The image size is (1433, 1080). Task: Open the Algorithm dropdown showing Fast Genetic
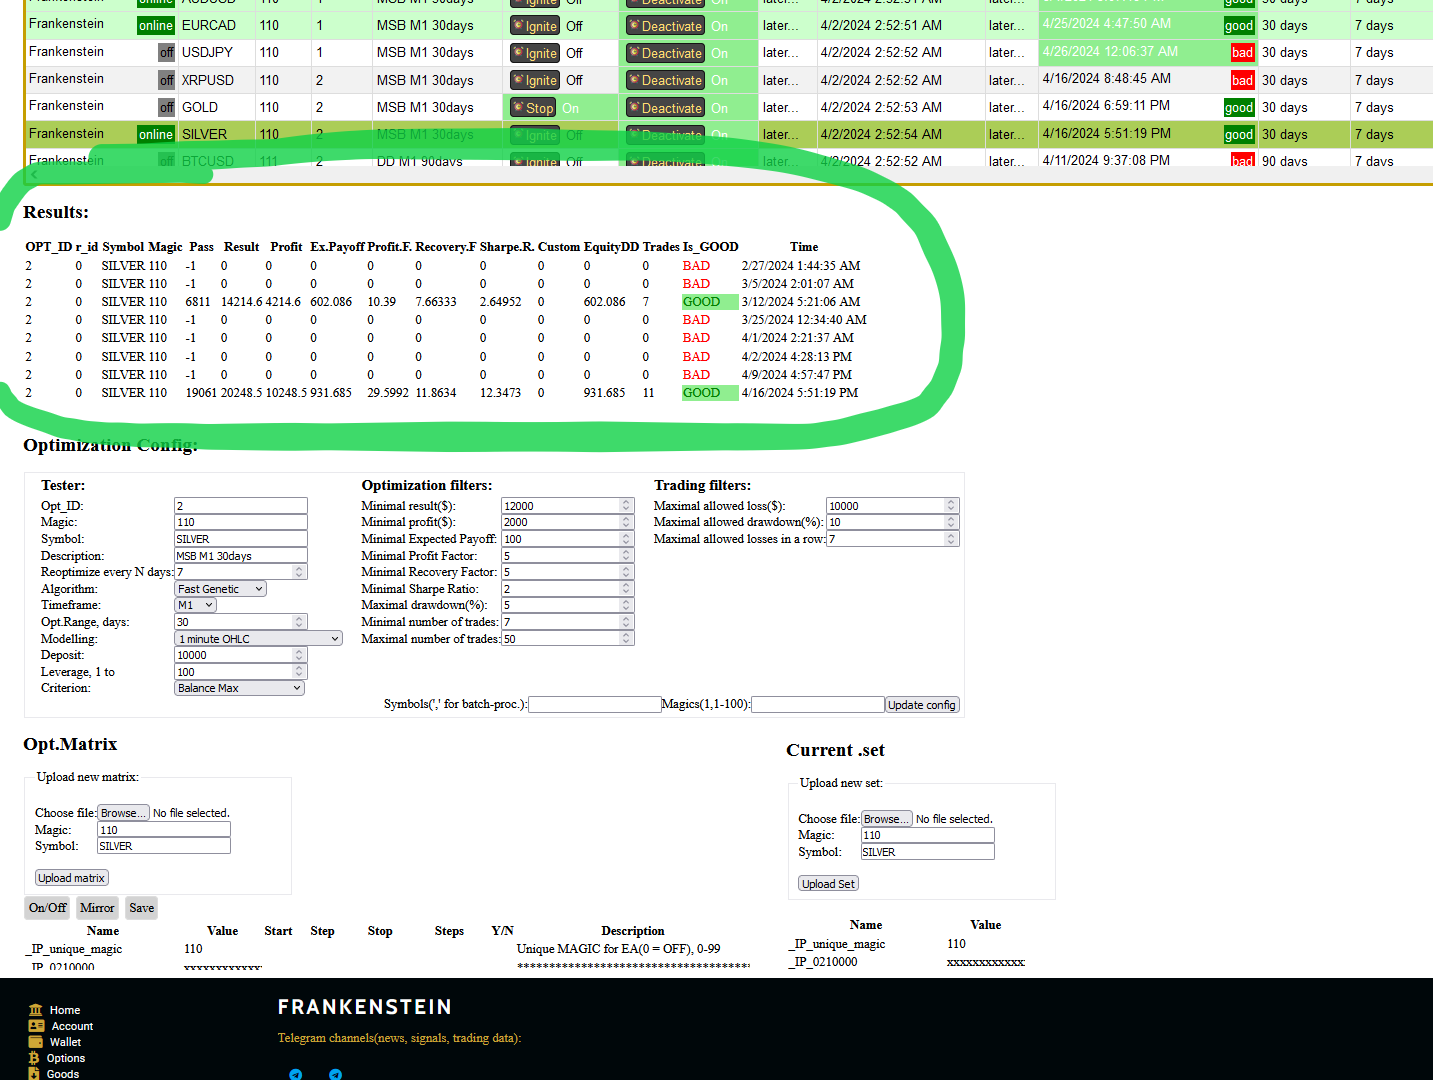pos(220,589)
